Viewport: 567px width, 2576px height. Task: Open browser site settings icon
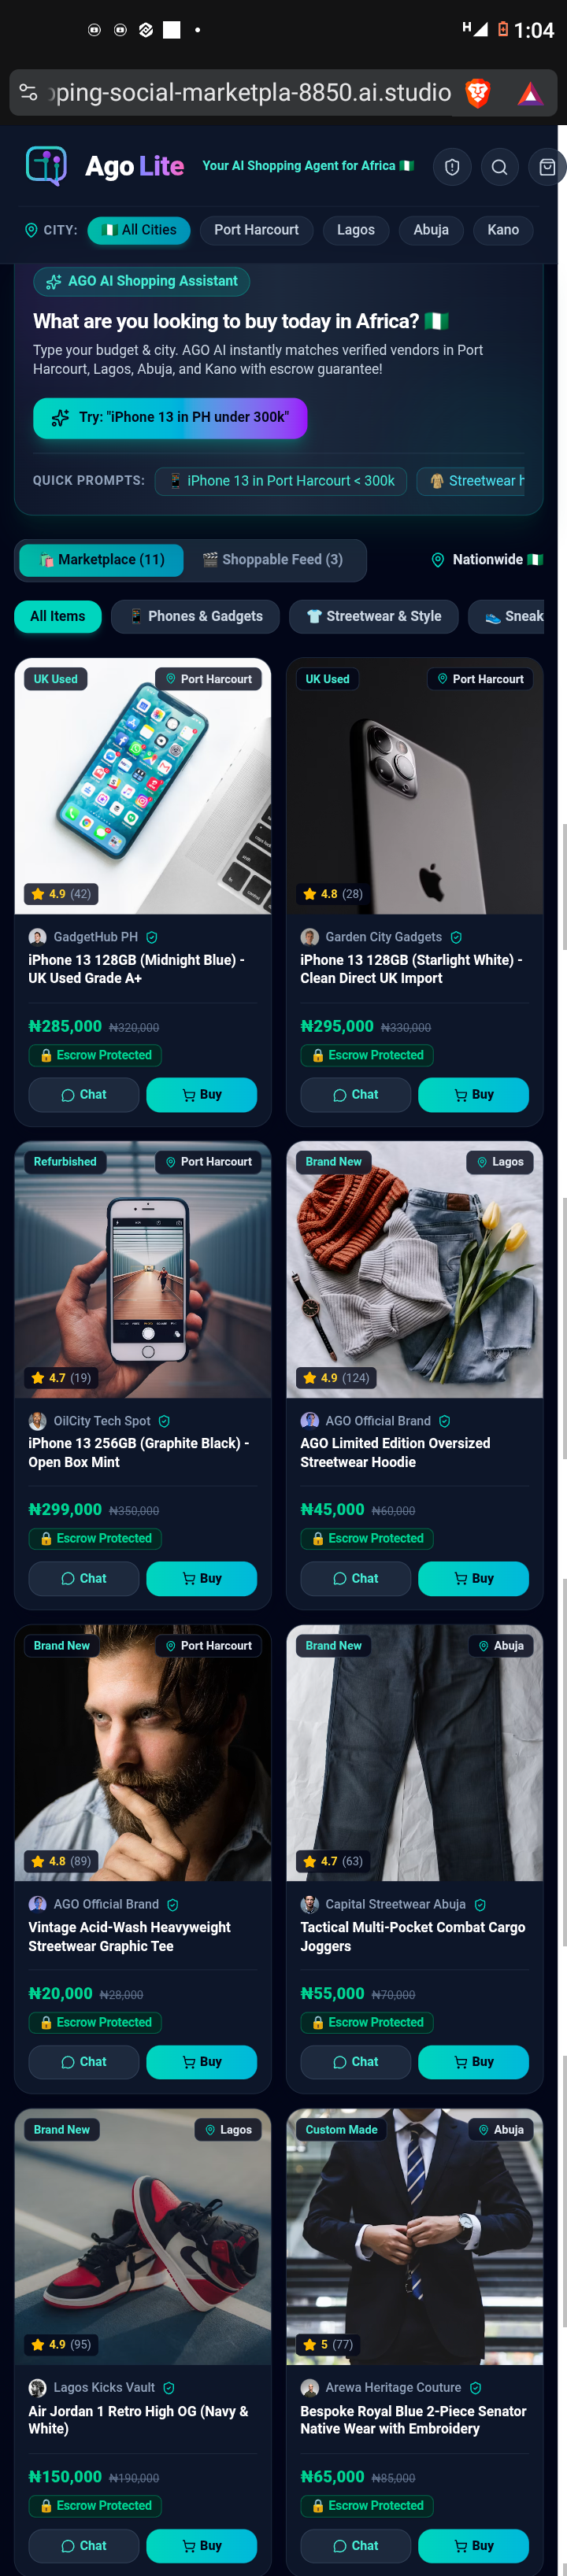pos(28,93)
